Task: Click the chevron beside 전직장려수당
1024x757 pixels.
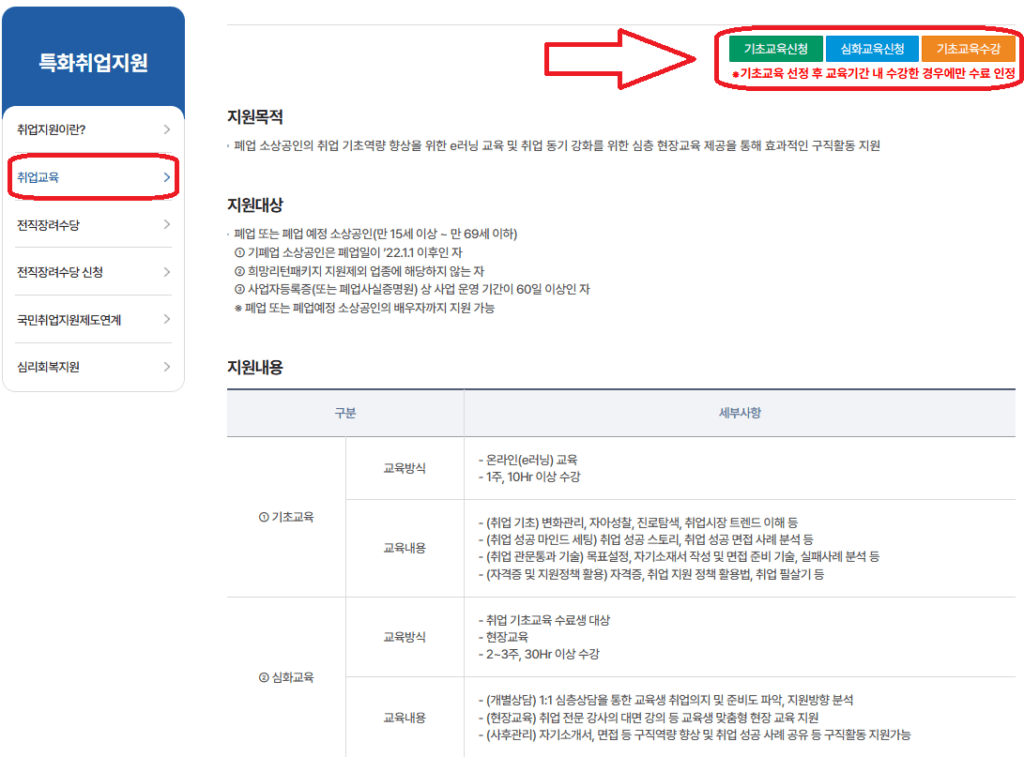Action: 167,225
